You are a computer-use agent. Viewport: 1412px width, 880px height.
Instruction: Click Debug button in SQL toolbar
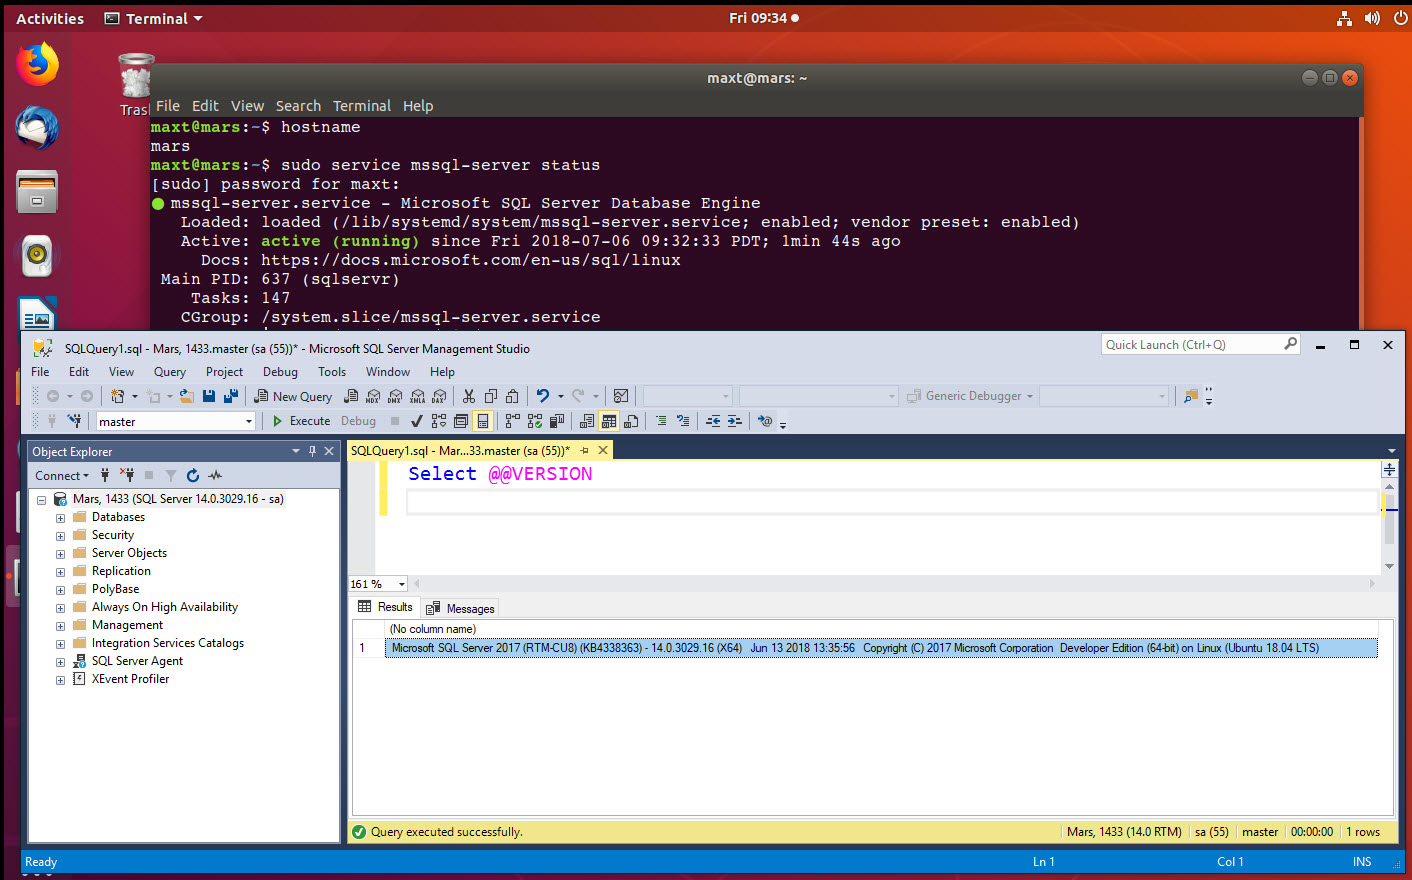[x=358, y=421]
